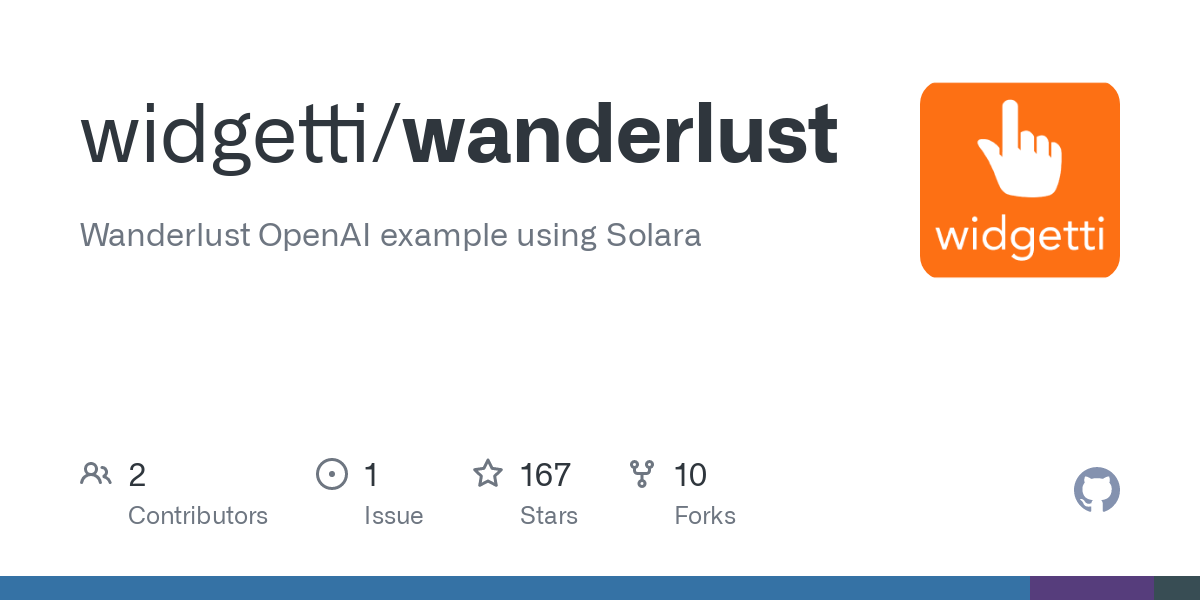This screenshot has width=1200, height=600.
Task: Click the issue count 1
Action: pyautogui.click(x=371, y=475)
